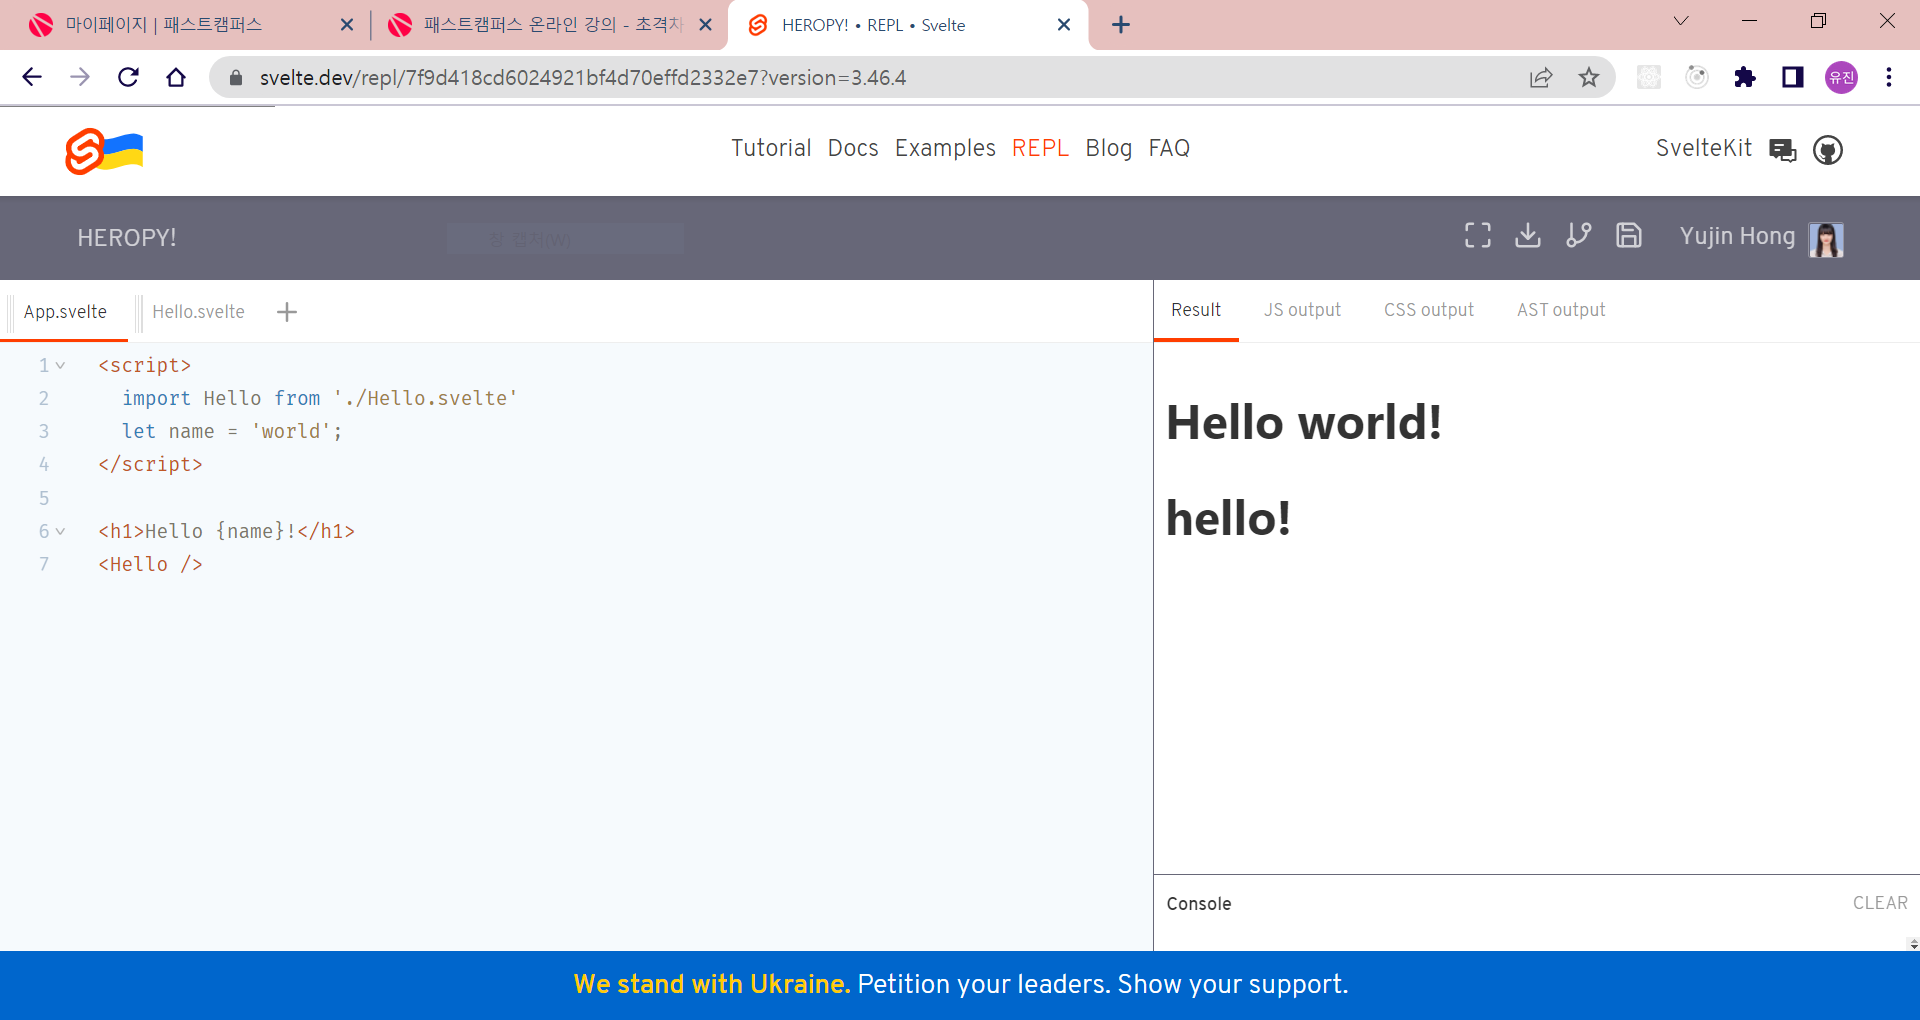
Task: Open the tab search dropdown arrow
Action: coord(1681,21)
